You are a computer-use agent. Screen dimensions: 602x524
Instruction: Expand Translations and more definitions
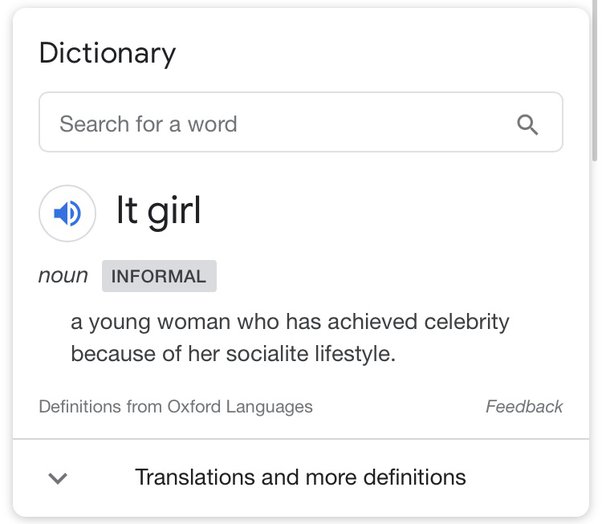tap(301, 478)
